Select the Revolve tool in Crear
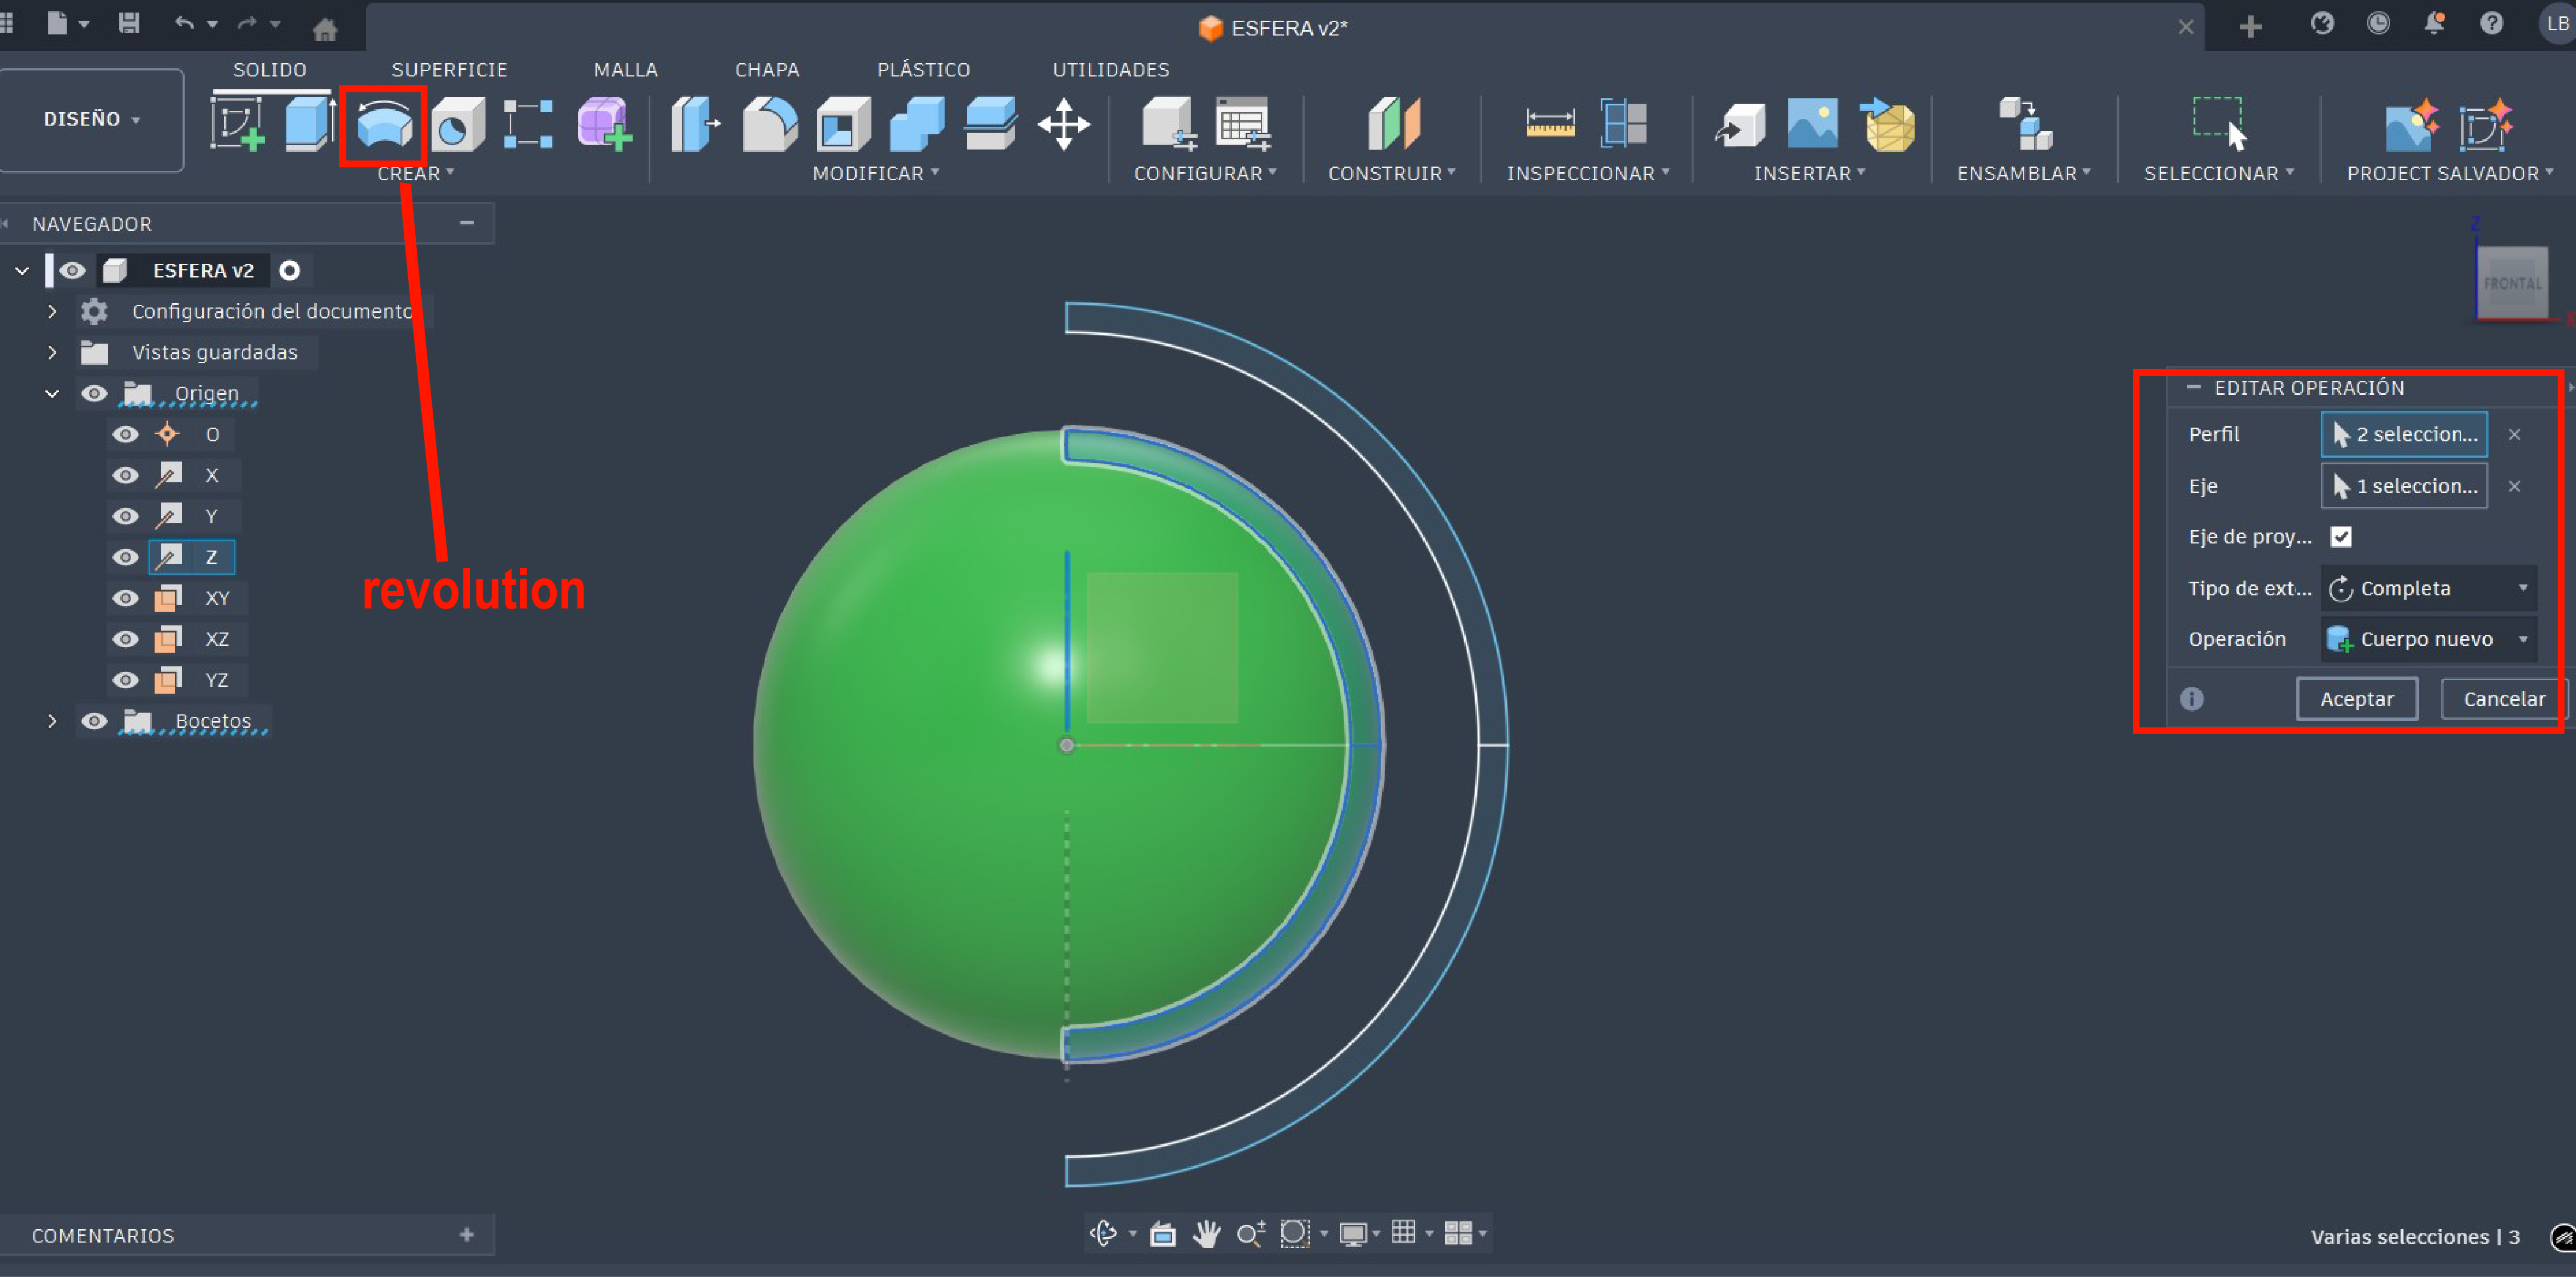 pos(384,125)
